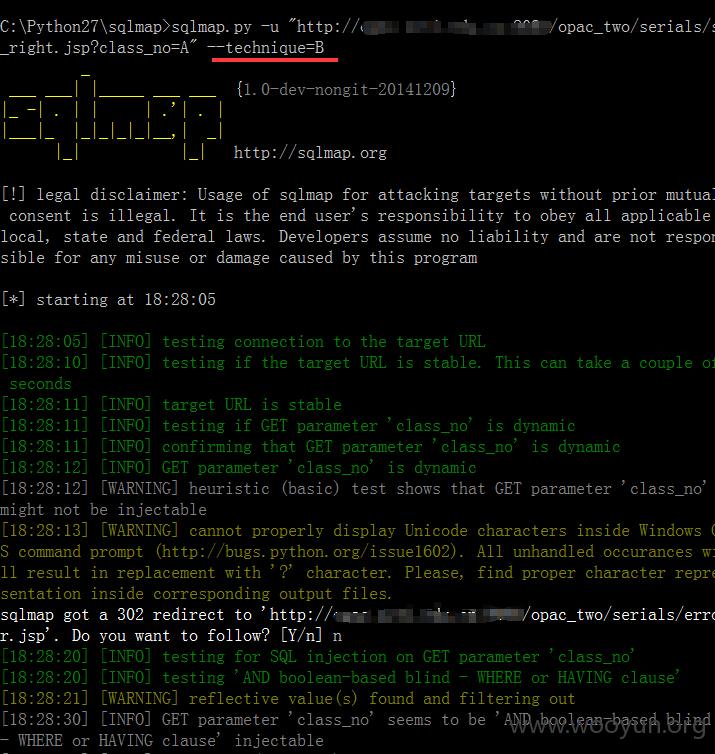Click the 'starting at 18:28:05' line
The width and height of the screenshot is (715, 754).
coord(109,300)
